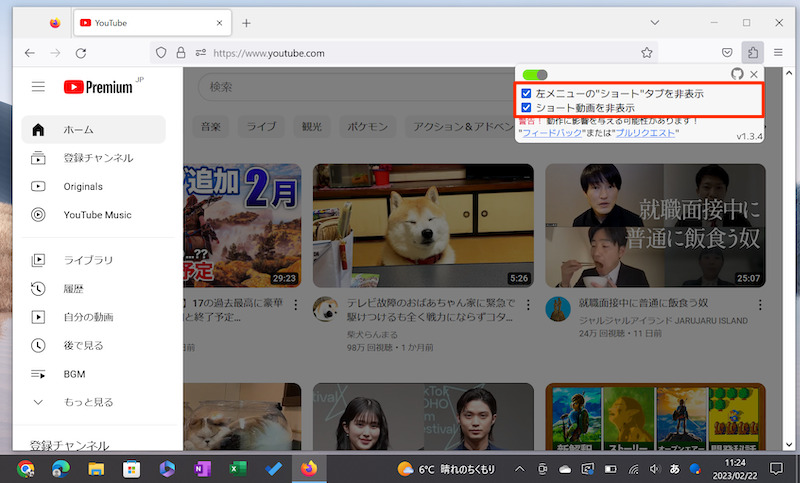Click the YouTube Premium logo

[x=98, y=87]
